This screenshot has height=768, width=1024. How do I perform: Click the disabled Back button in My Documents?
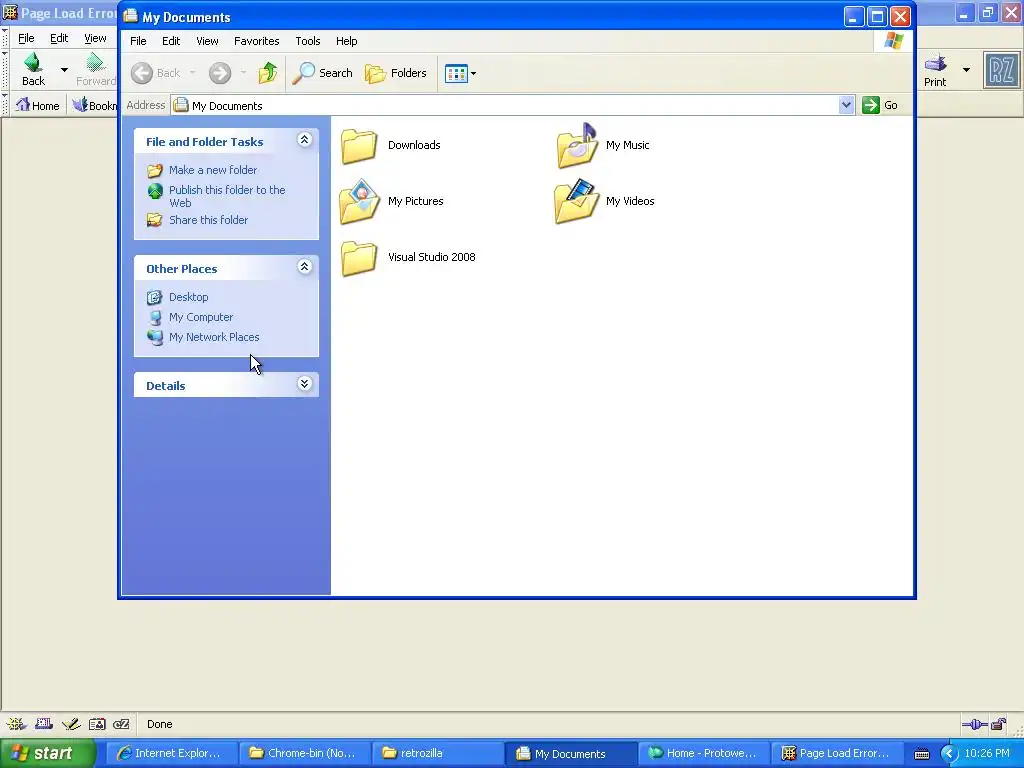click(155, 73)
